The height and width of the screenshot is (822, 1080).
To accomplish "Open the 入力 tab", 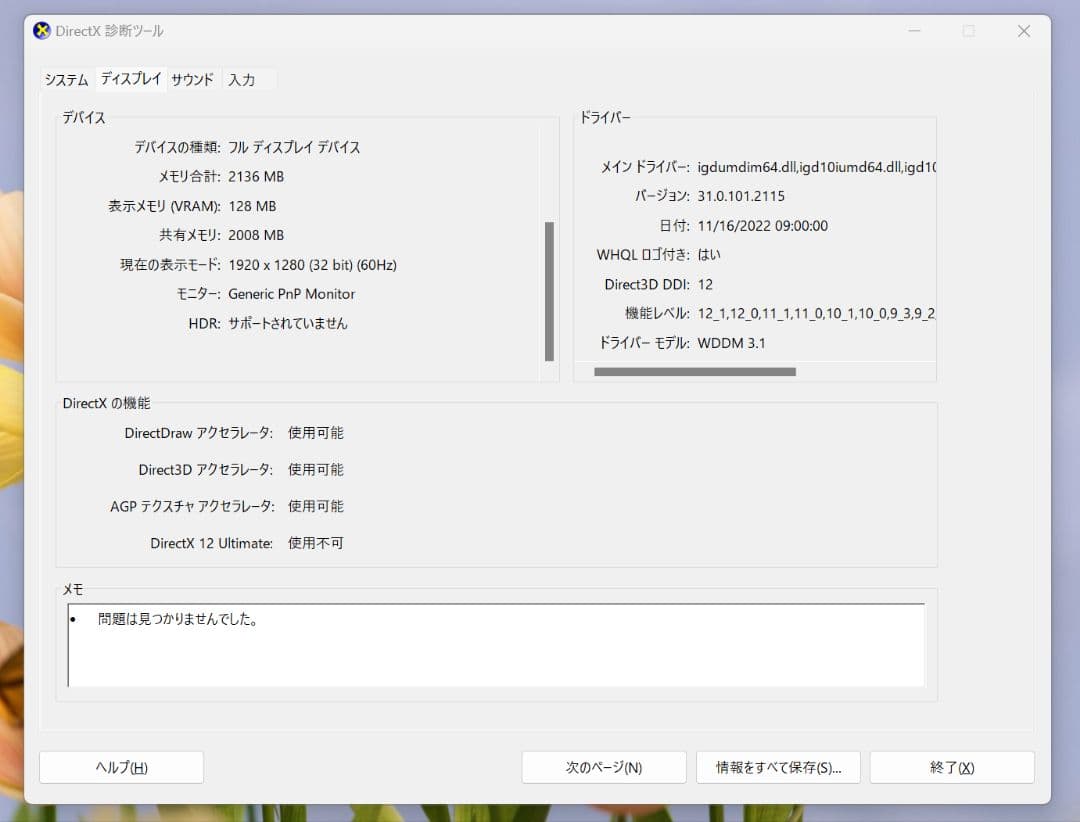I will pyautogui.click(x=242, y=80).
